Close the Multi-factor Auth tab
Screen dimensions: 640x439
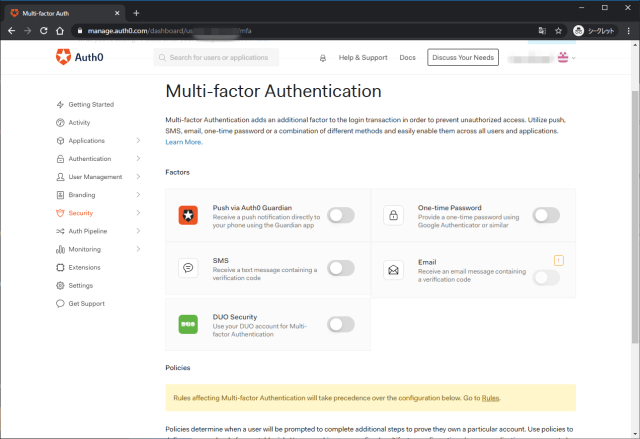pos(117,13)
